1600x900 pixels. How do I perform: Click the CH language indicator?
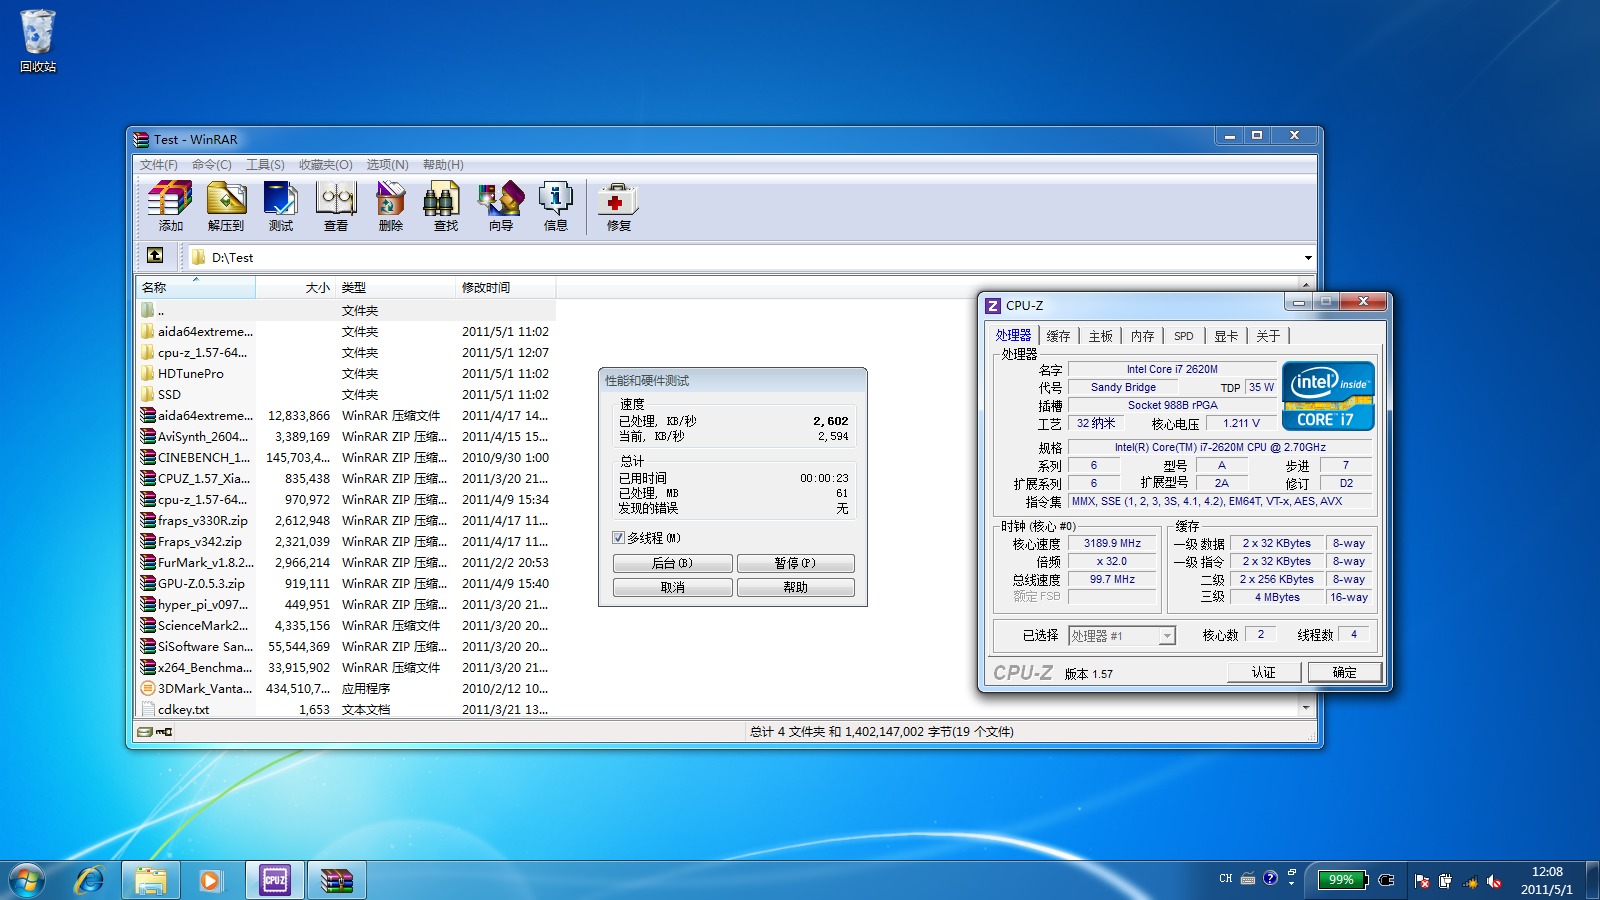1225,879
